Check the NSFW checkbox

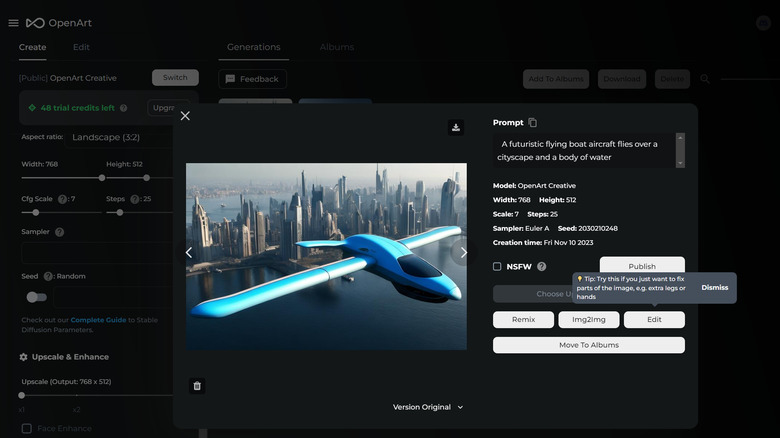tap(498, 267)
